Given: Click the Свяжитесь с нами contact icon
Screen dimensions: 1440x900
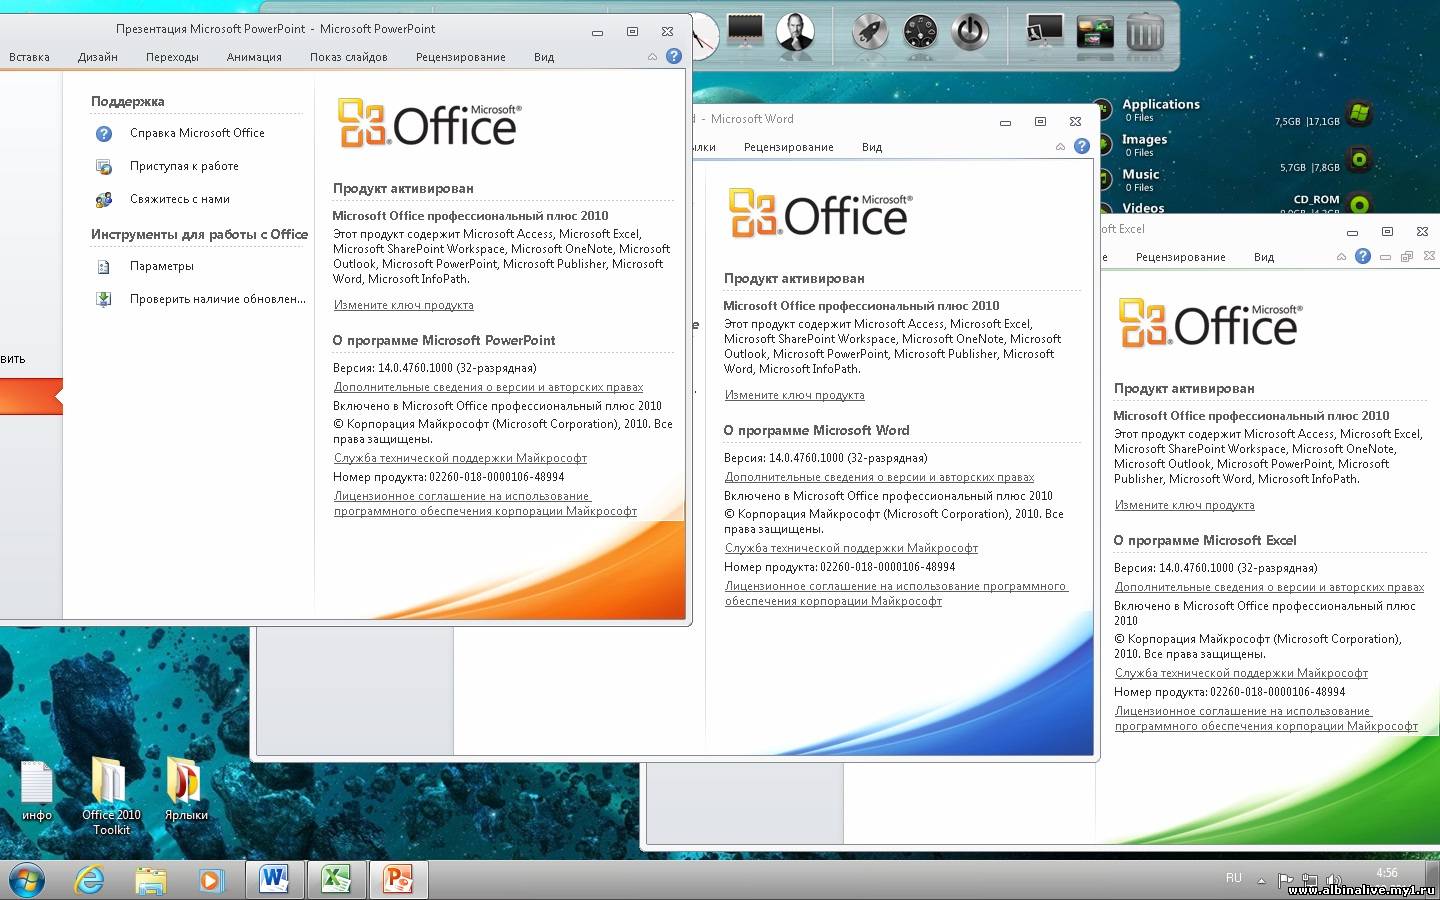Looking at the screenshot, I should (104, 199).
